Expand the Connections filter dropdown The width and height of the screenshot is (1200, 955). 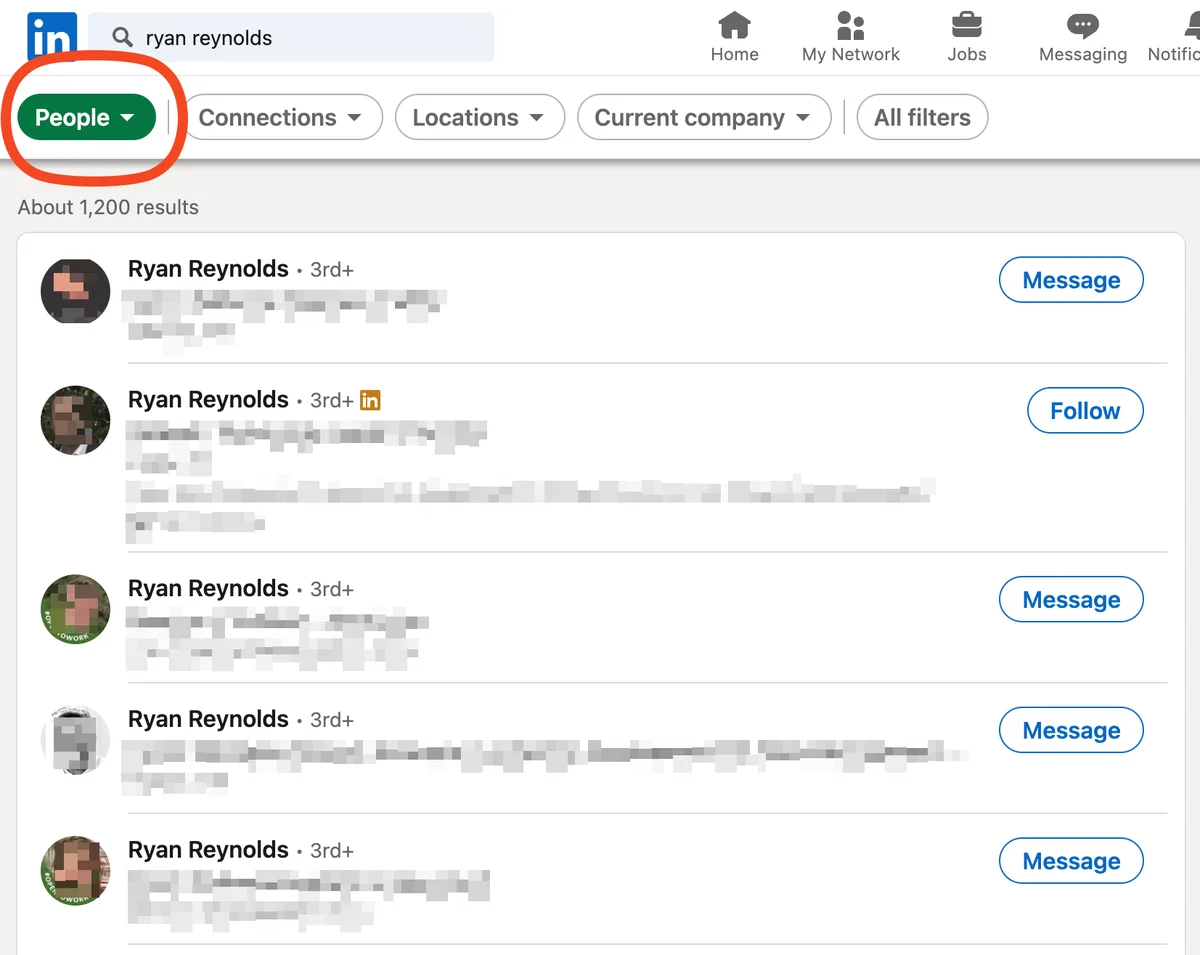pos(282,118)
